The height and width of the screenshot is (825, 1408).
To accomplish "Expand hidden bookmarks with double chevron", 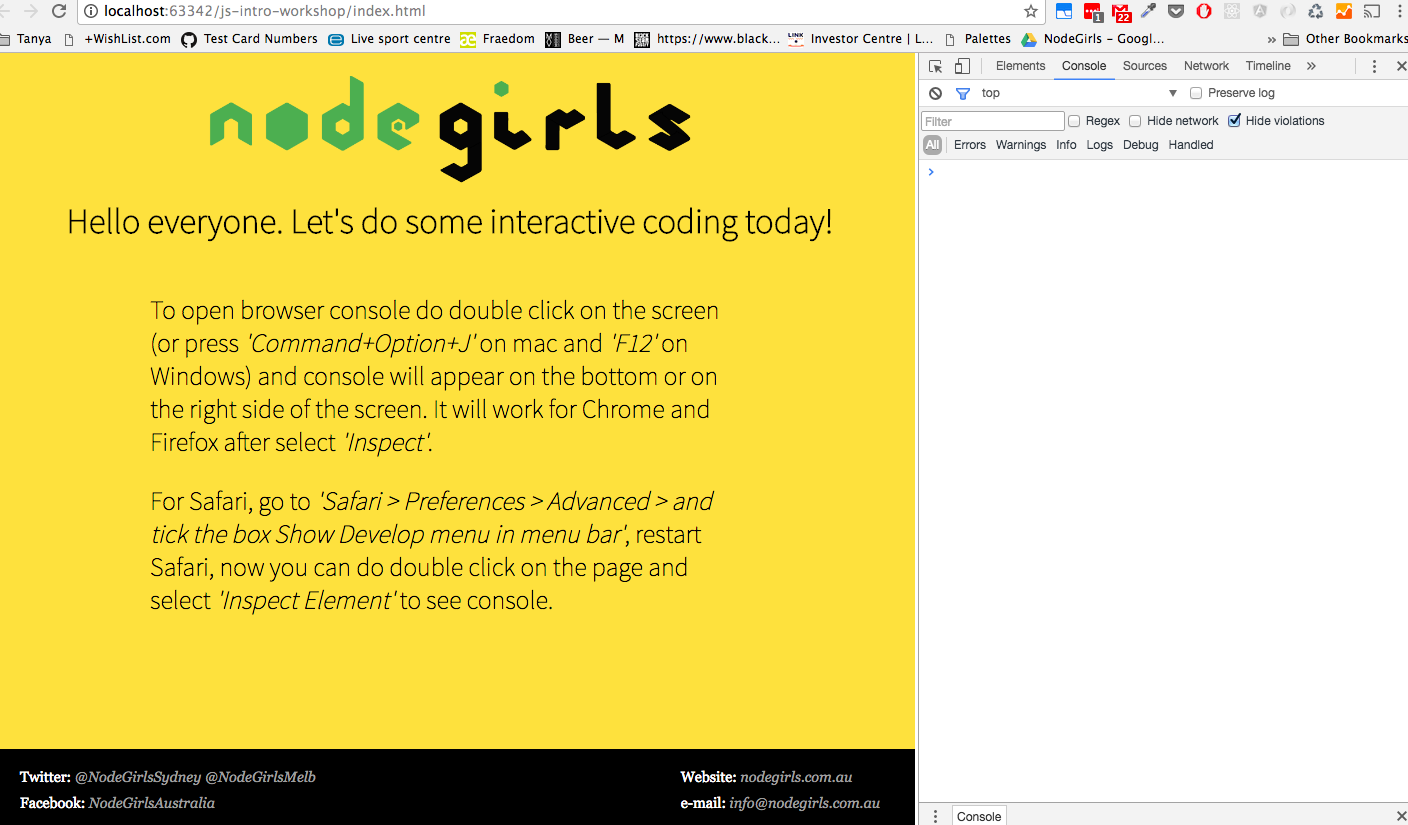I will point(1272,39).
